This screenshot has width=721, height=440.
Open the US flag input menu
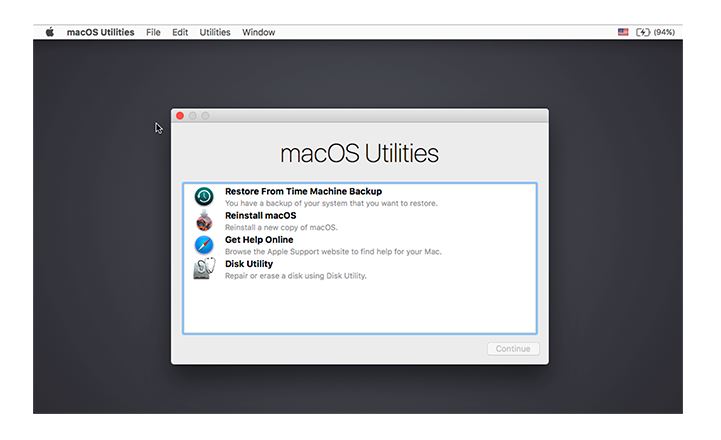click(x=623, y=32)
